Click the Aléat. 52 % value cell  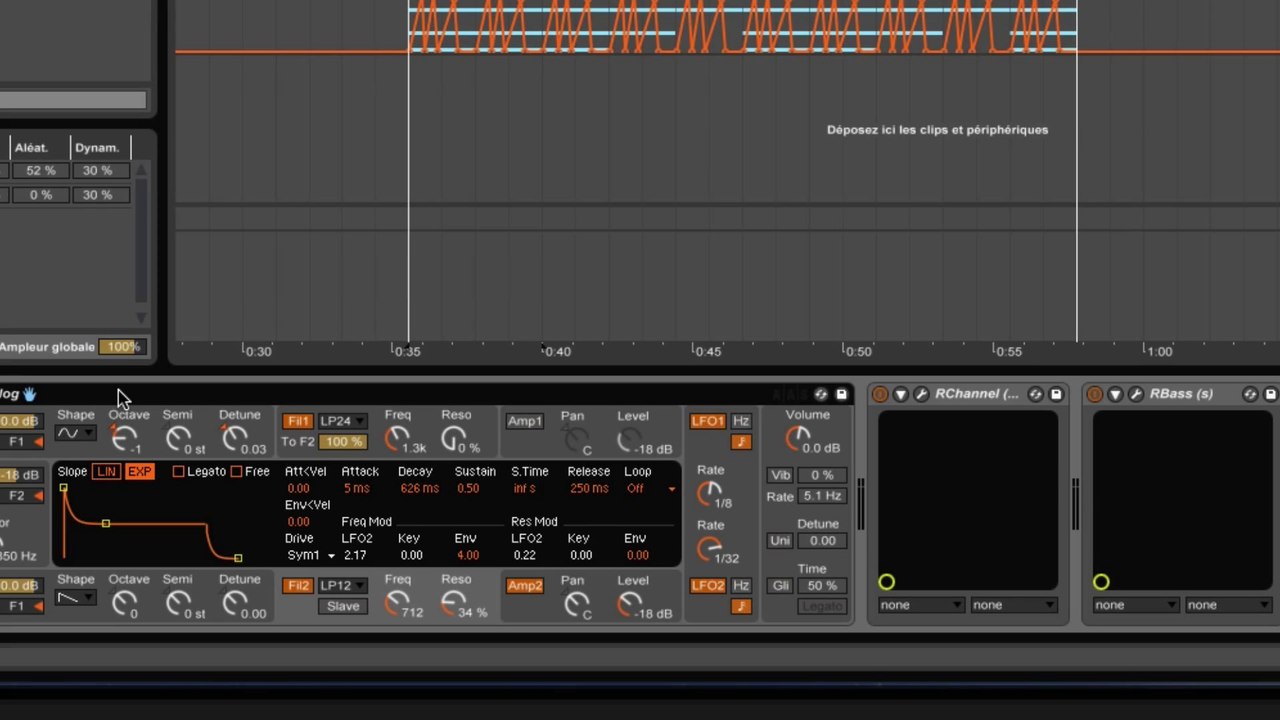[x=41, y=170]
